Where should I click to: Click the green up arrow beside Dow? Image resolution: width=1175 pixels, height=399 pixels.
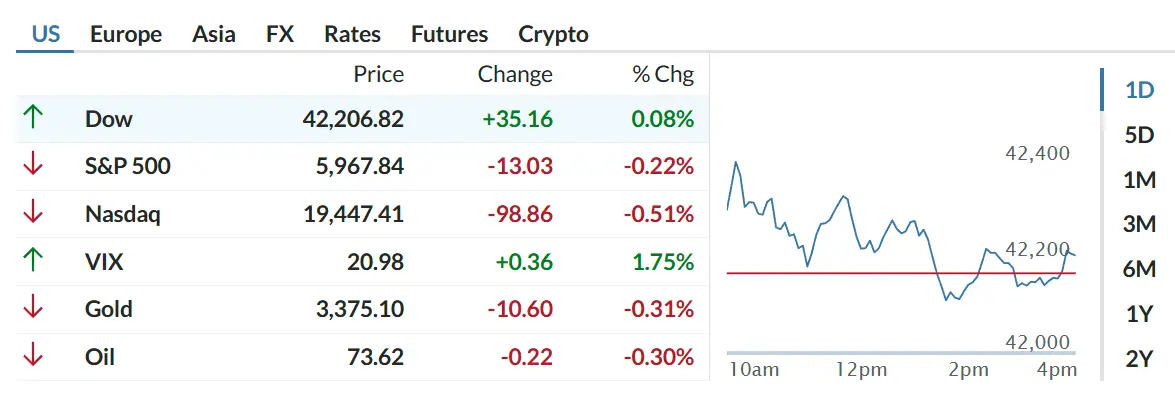tap(33, 118)
